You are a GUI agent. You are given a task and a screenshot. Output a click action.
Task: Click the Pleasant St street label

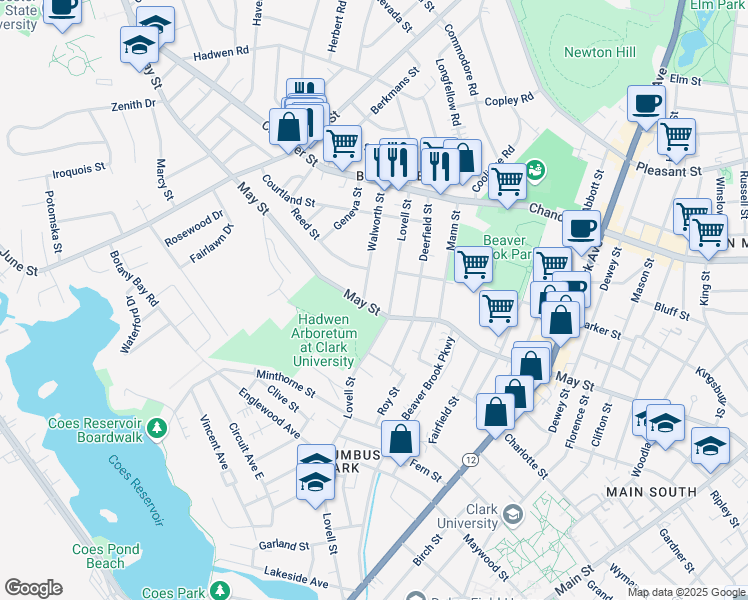[669, 170]
